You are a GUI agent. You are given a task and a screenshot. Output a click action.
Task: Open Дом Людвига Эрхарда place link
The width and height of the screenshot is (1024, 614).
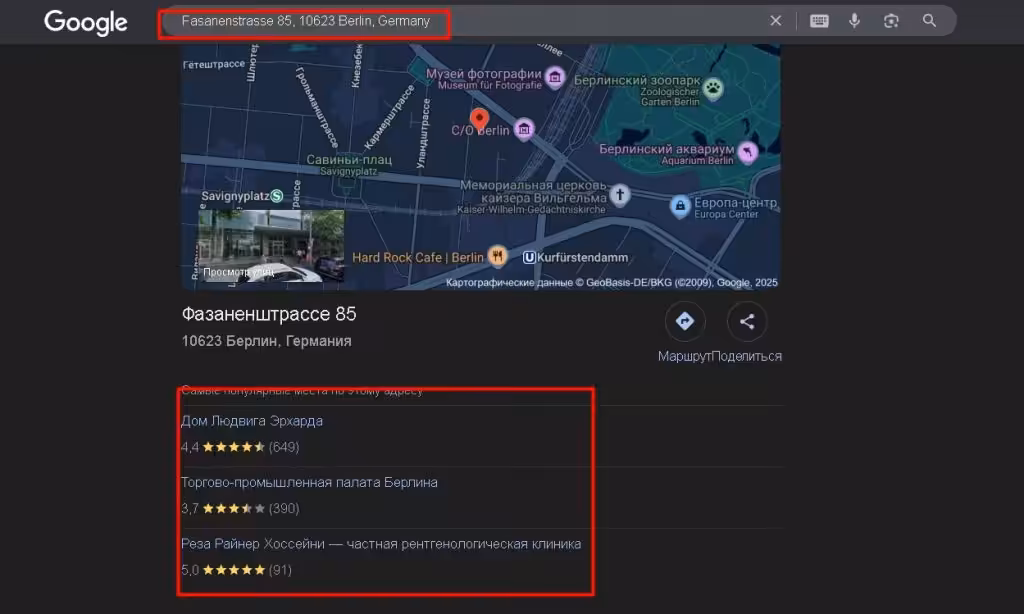tap(251, 421)
